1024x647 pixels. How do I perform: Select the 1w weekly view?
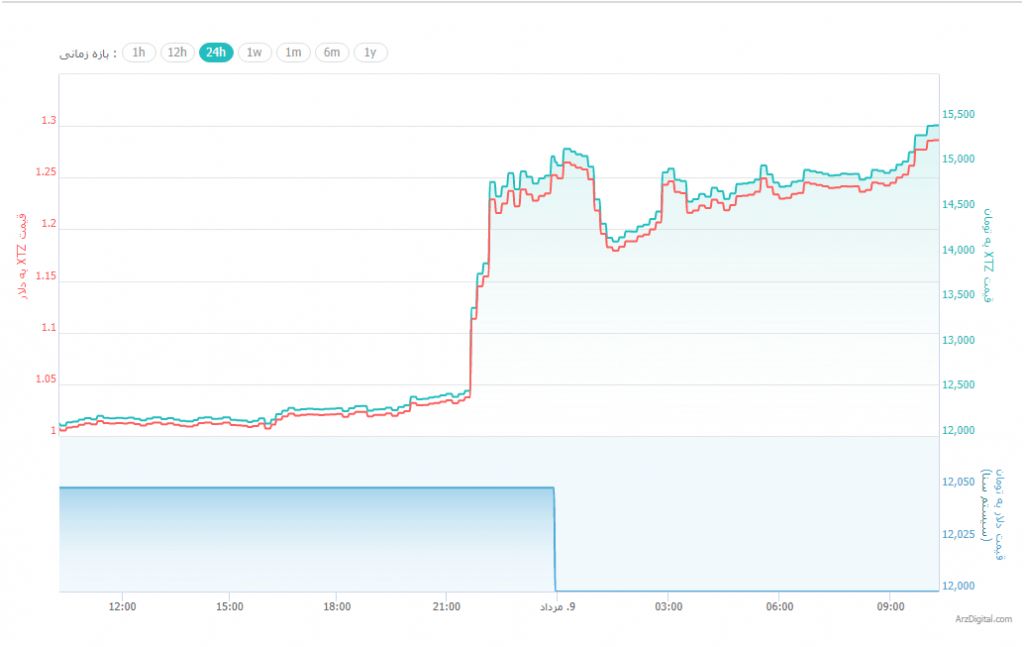tap(254, 53)
